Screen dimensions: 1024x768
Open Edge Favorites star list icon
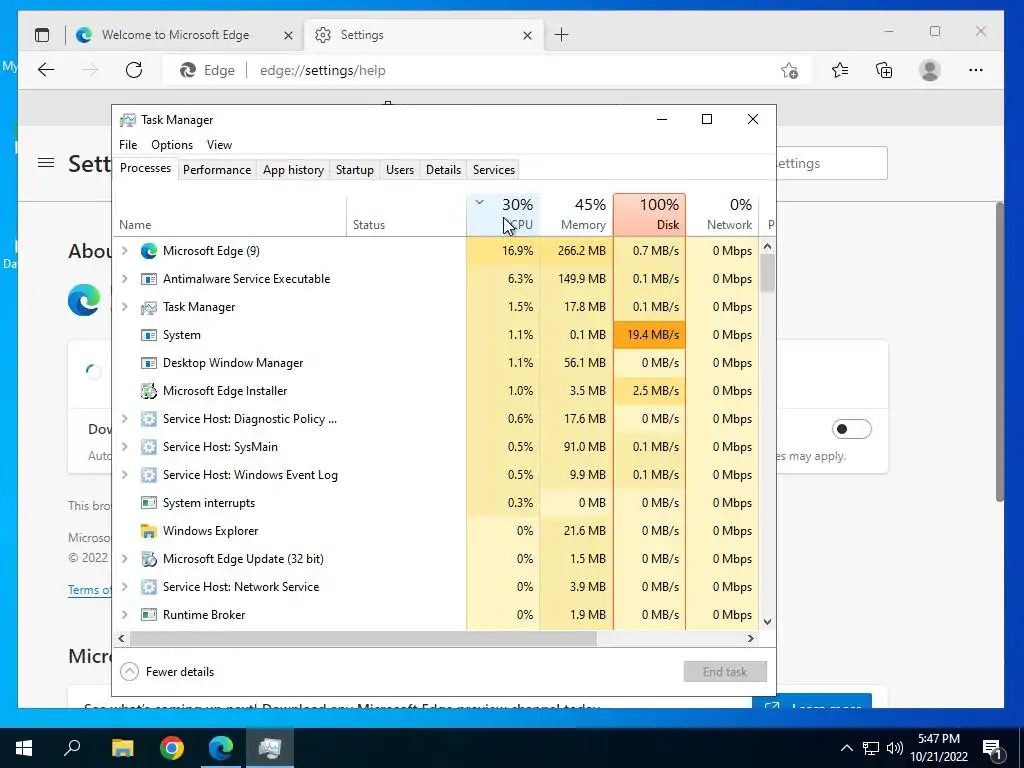tap(840, 70)
